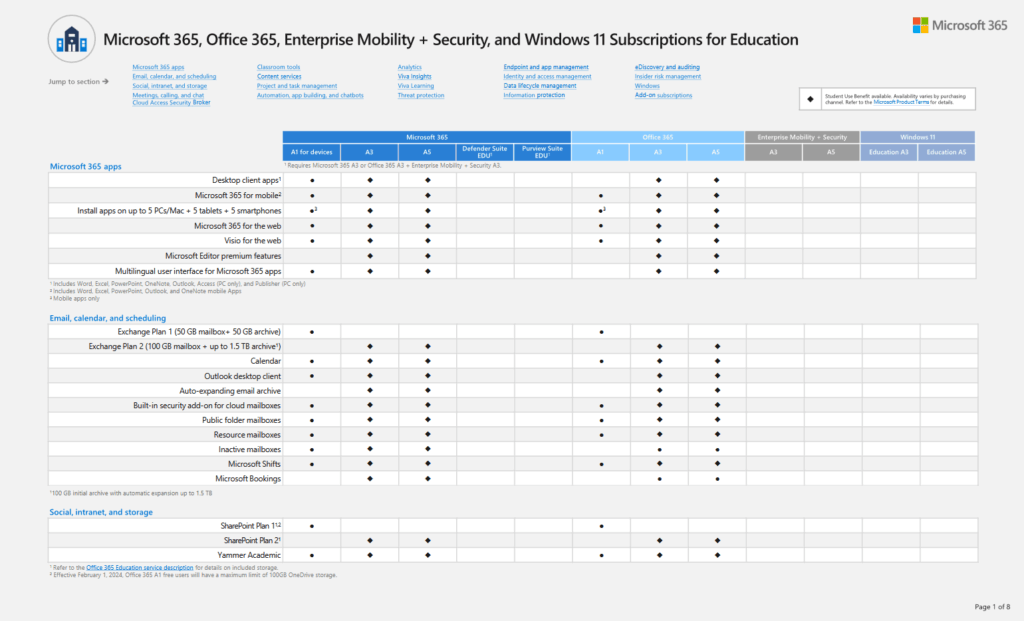Select the Education A3 column header

click(x=888, y=152)
